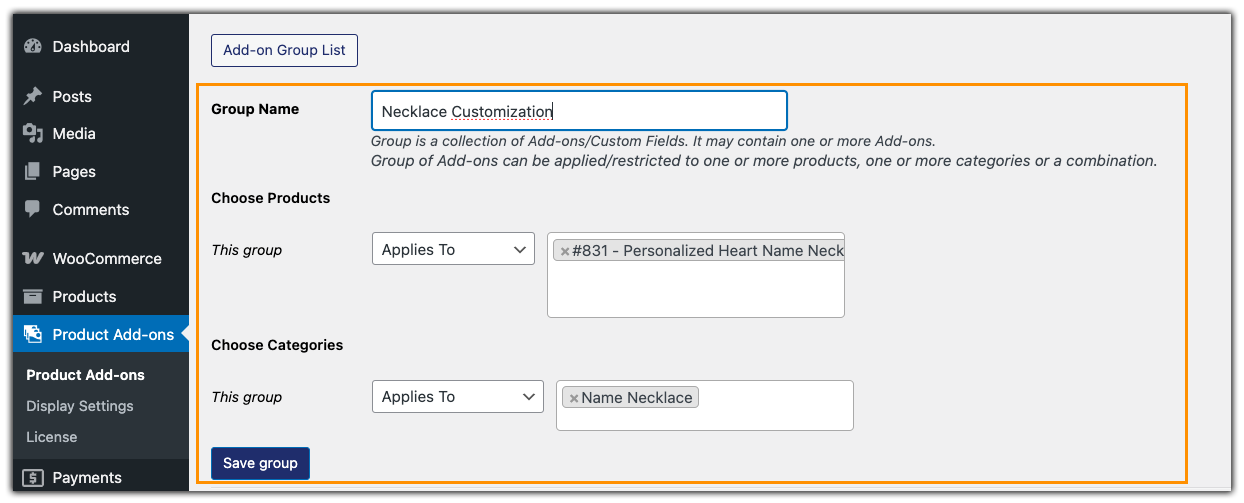Screen dimensions: 1244x503
Task: Remove the #831 Personalized Heart Name product tag
Action: [565, 251]
